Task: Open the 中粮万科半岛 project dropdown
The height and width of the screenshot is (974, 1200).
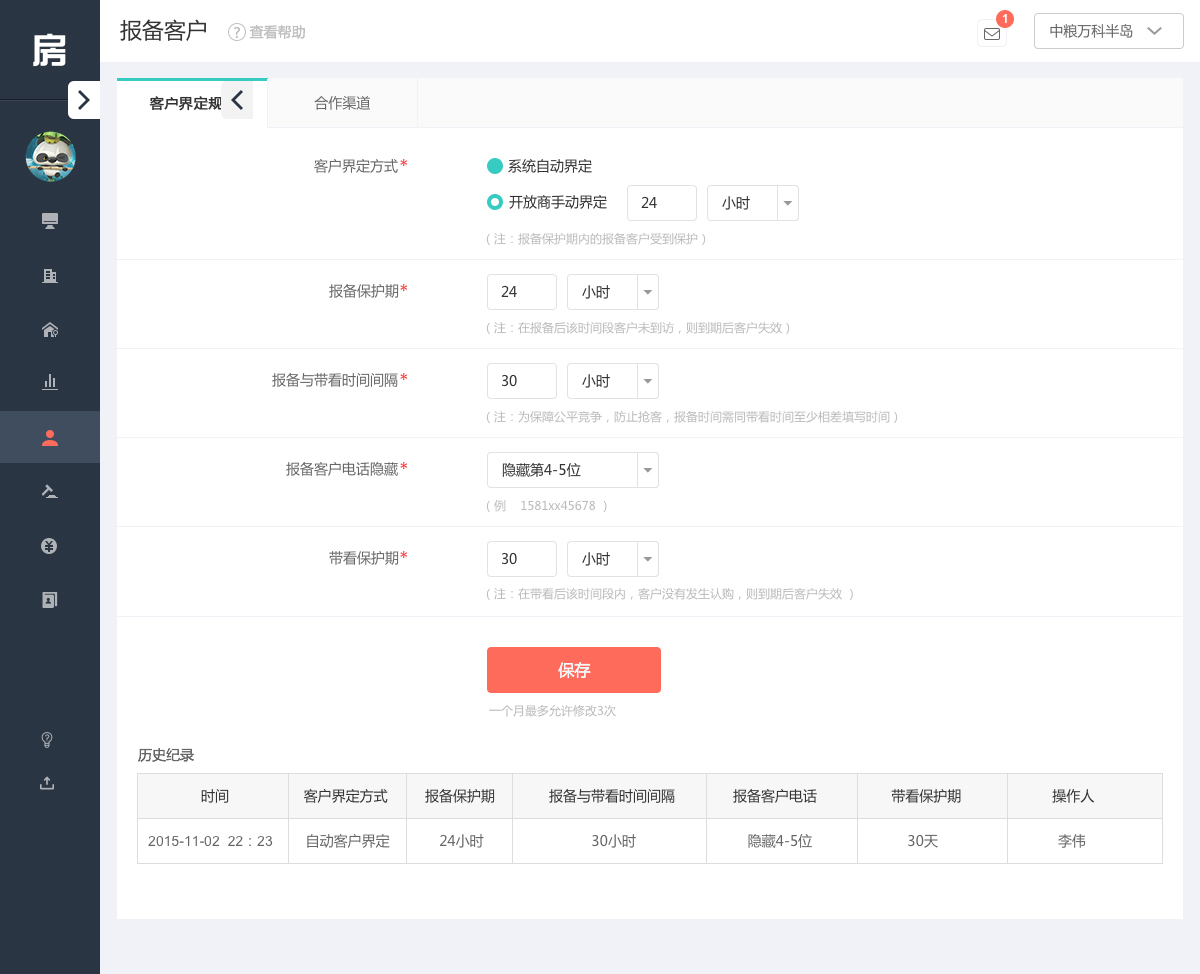Action: click(1108, 31)
